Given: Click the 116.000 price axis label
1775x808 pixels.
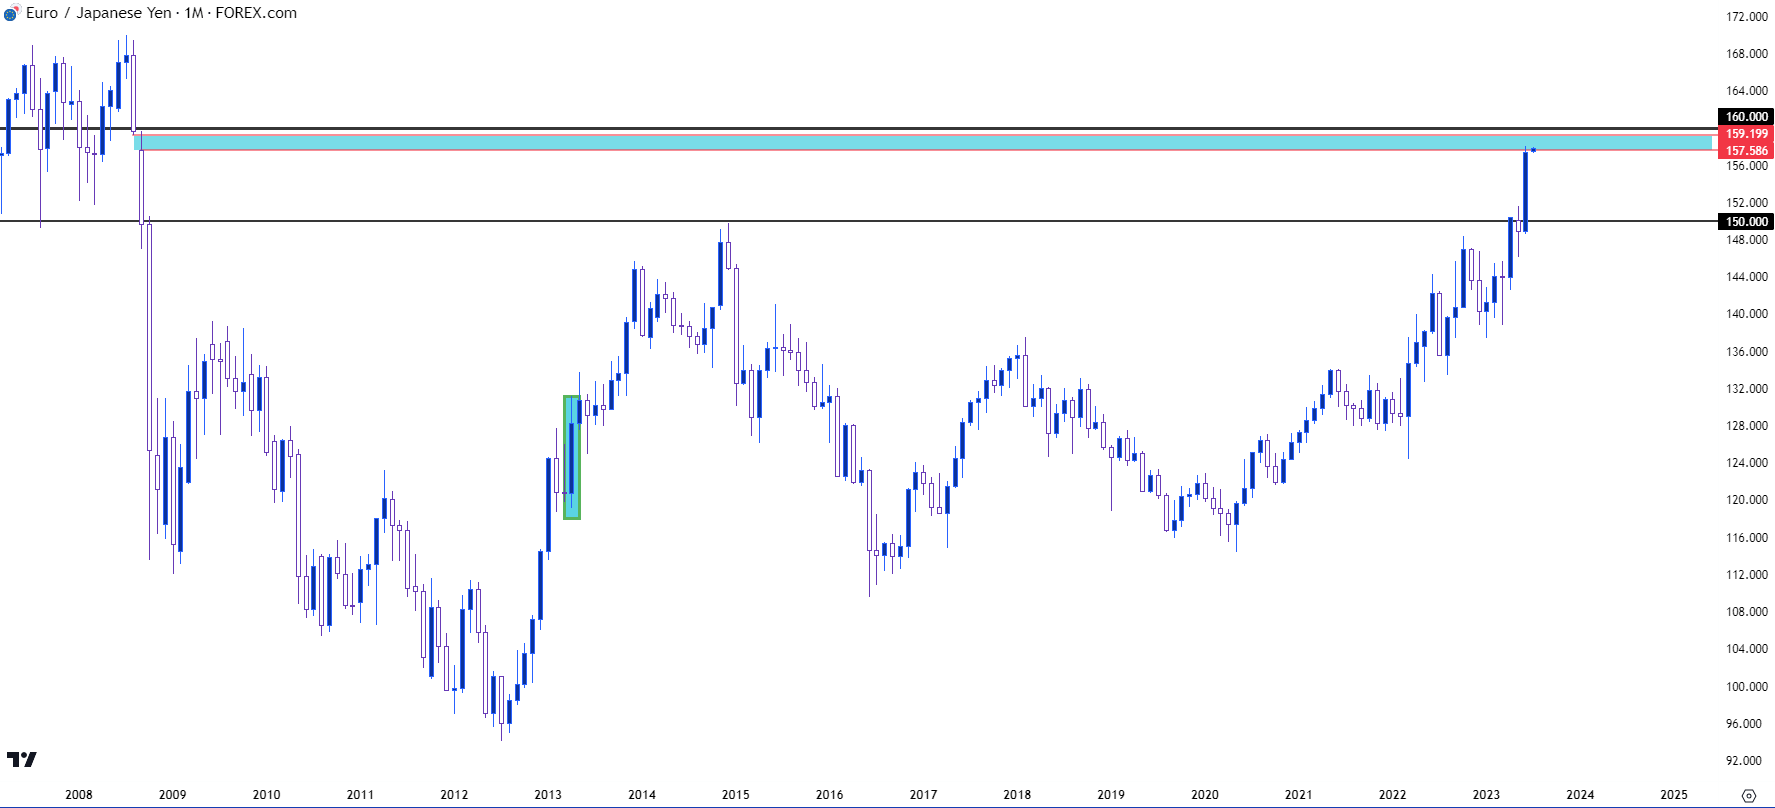Looking at the screenshot, I should click(x=1746, y=538).
